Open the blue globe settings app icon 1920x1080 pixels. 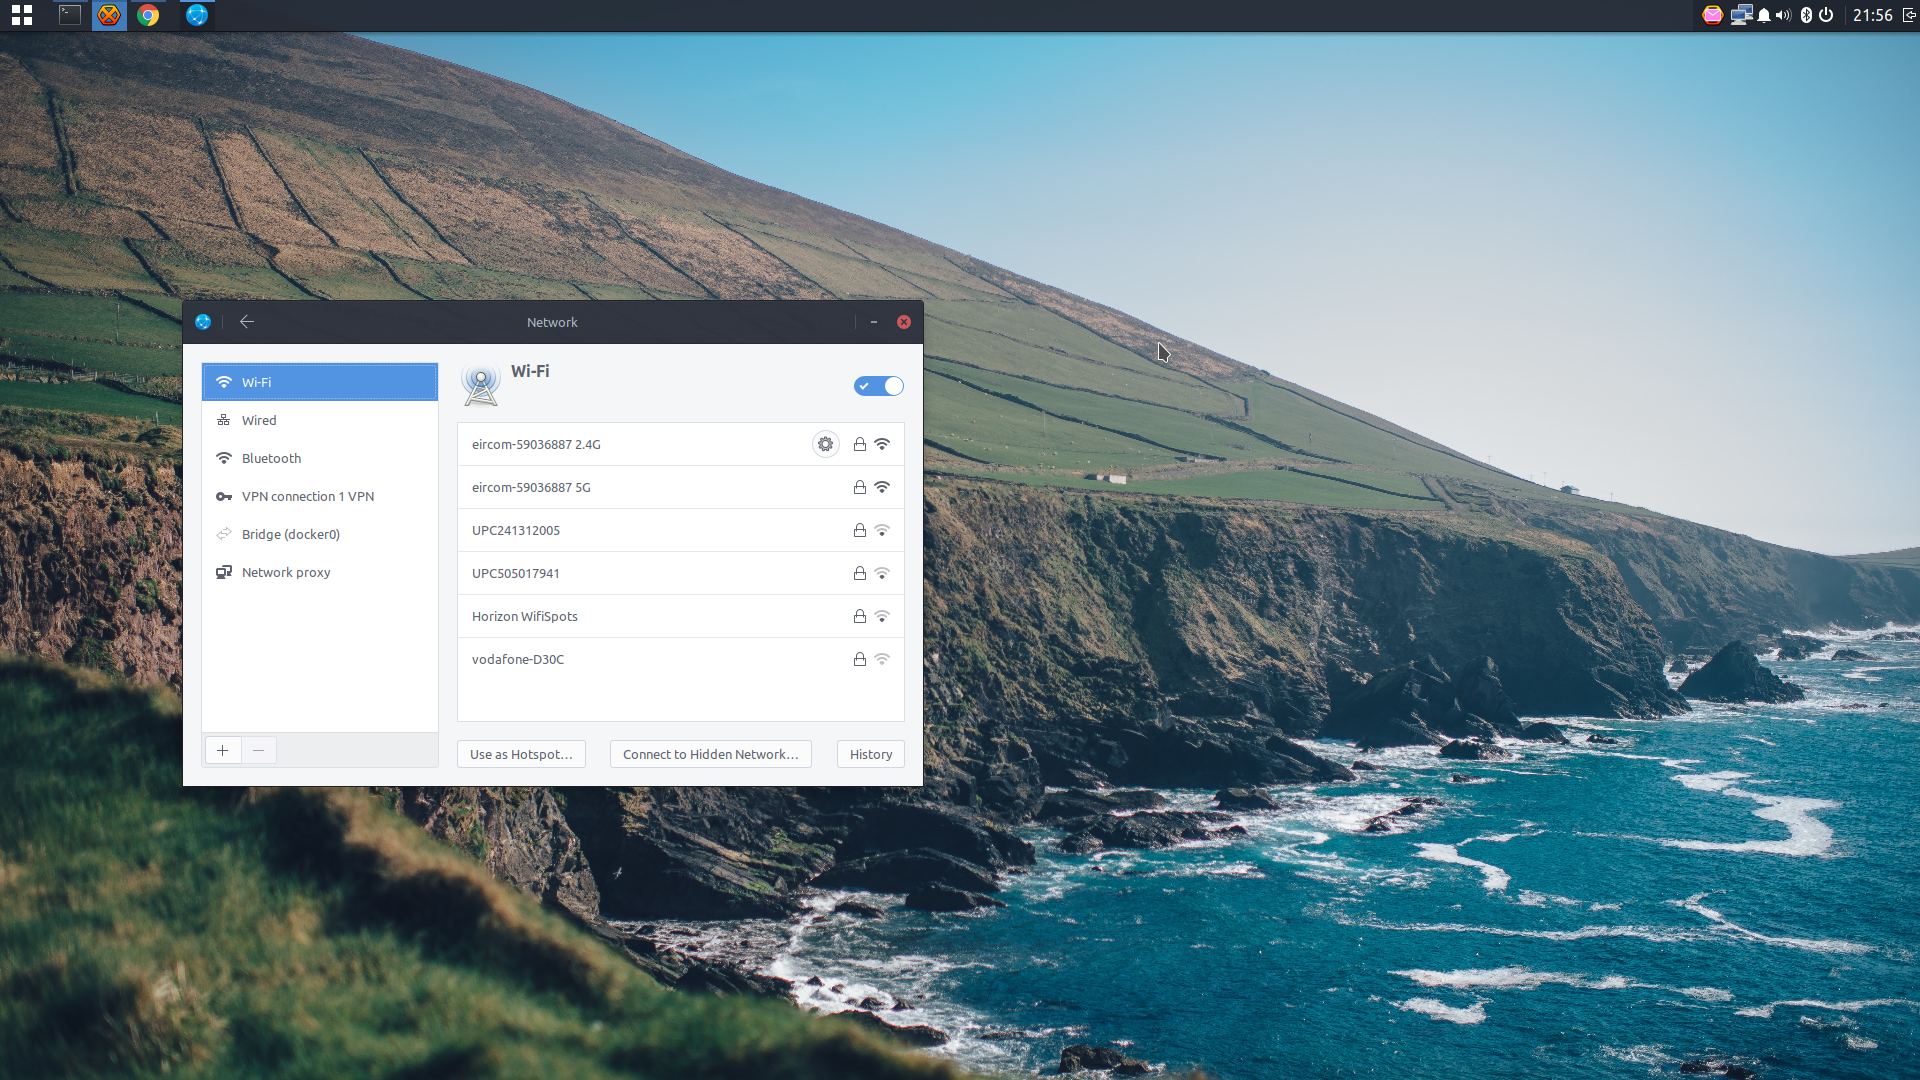(197, 15)
